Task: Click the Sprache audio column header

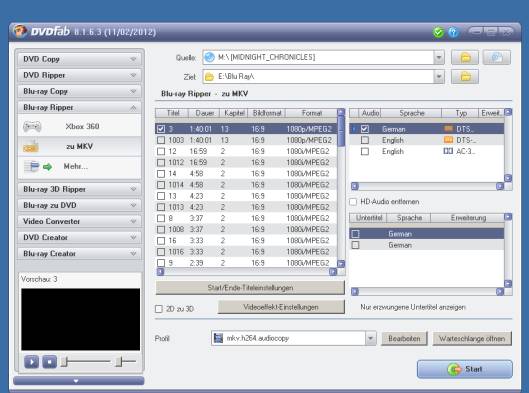Action: 411,113
